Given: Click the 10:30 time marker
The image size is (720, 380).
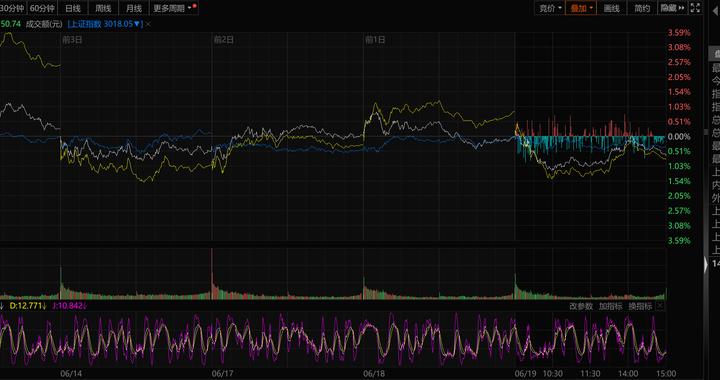Looking at the screenshot, I should pos(553,374).
